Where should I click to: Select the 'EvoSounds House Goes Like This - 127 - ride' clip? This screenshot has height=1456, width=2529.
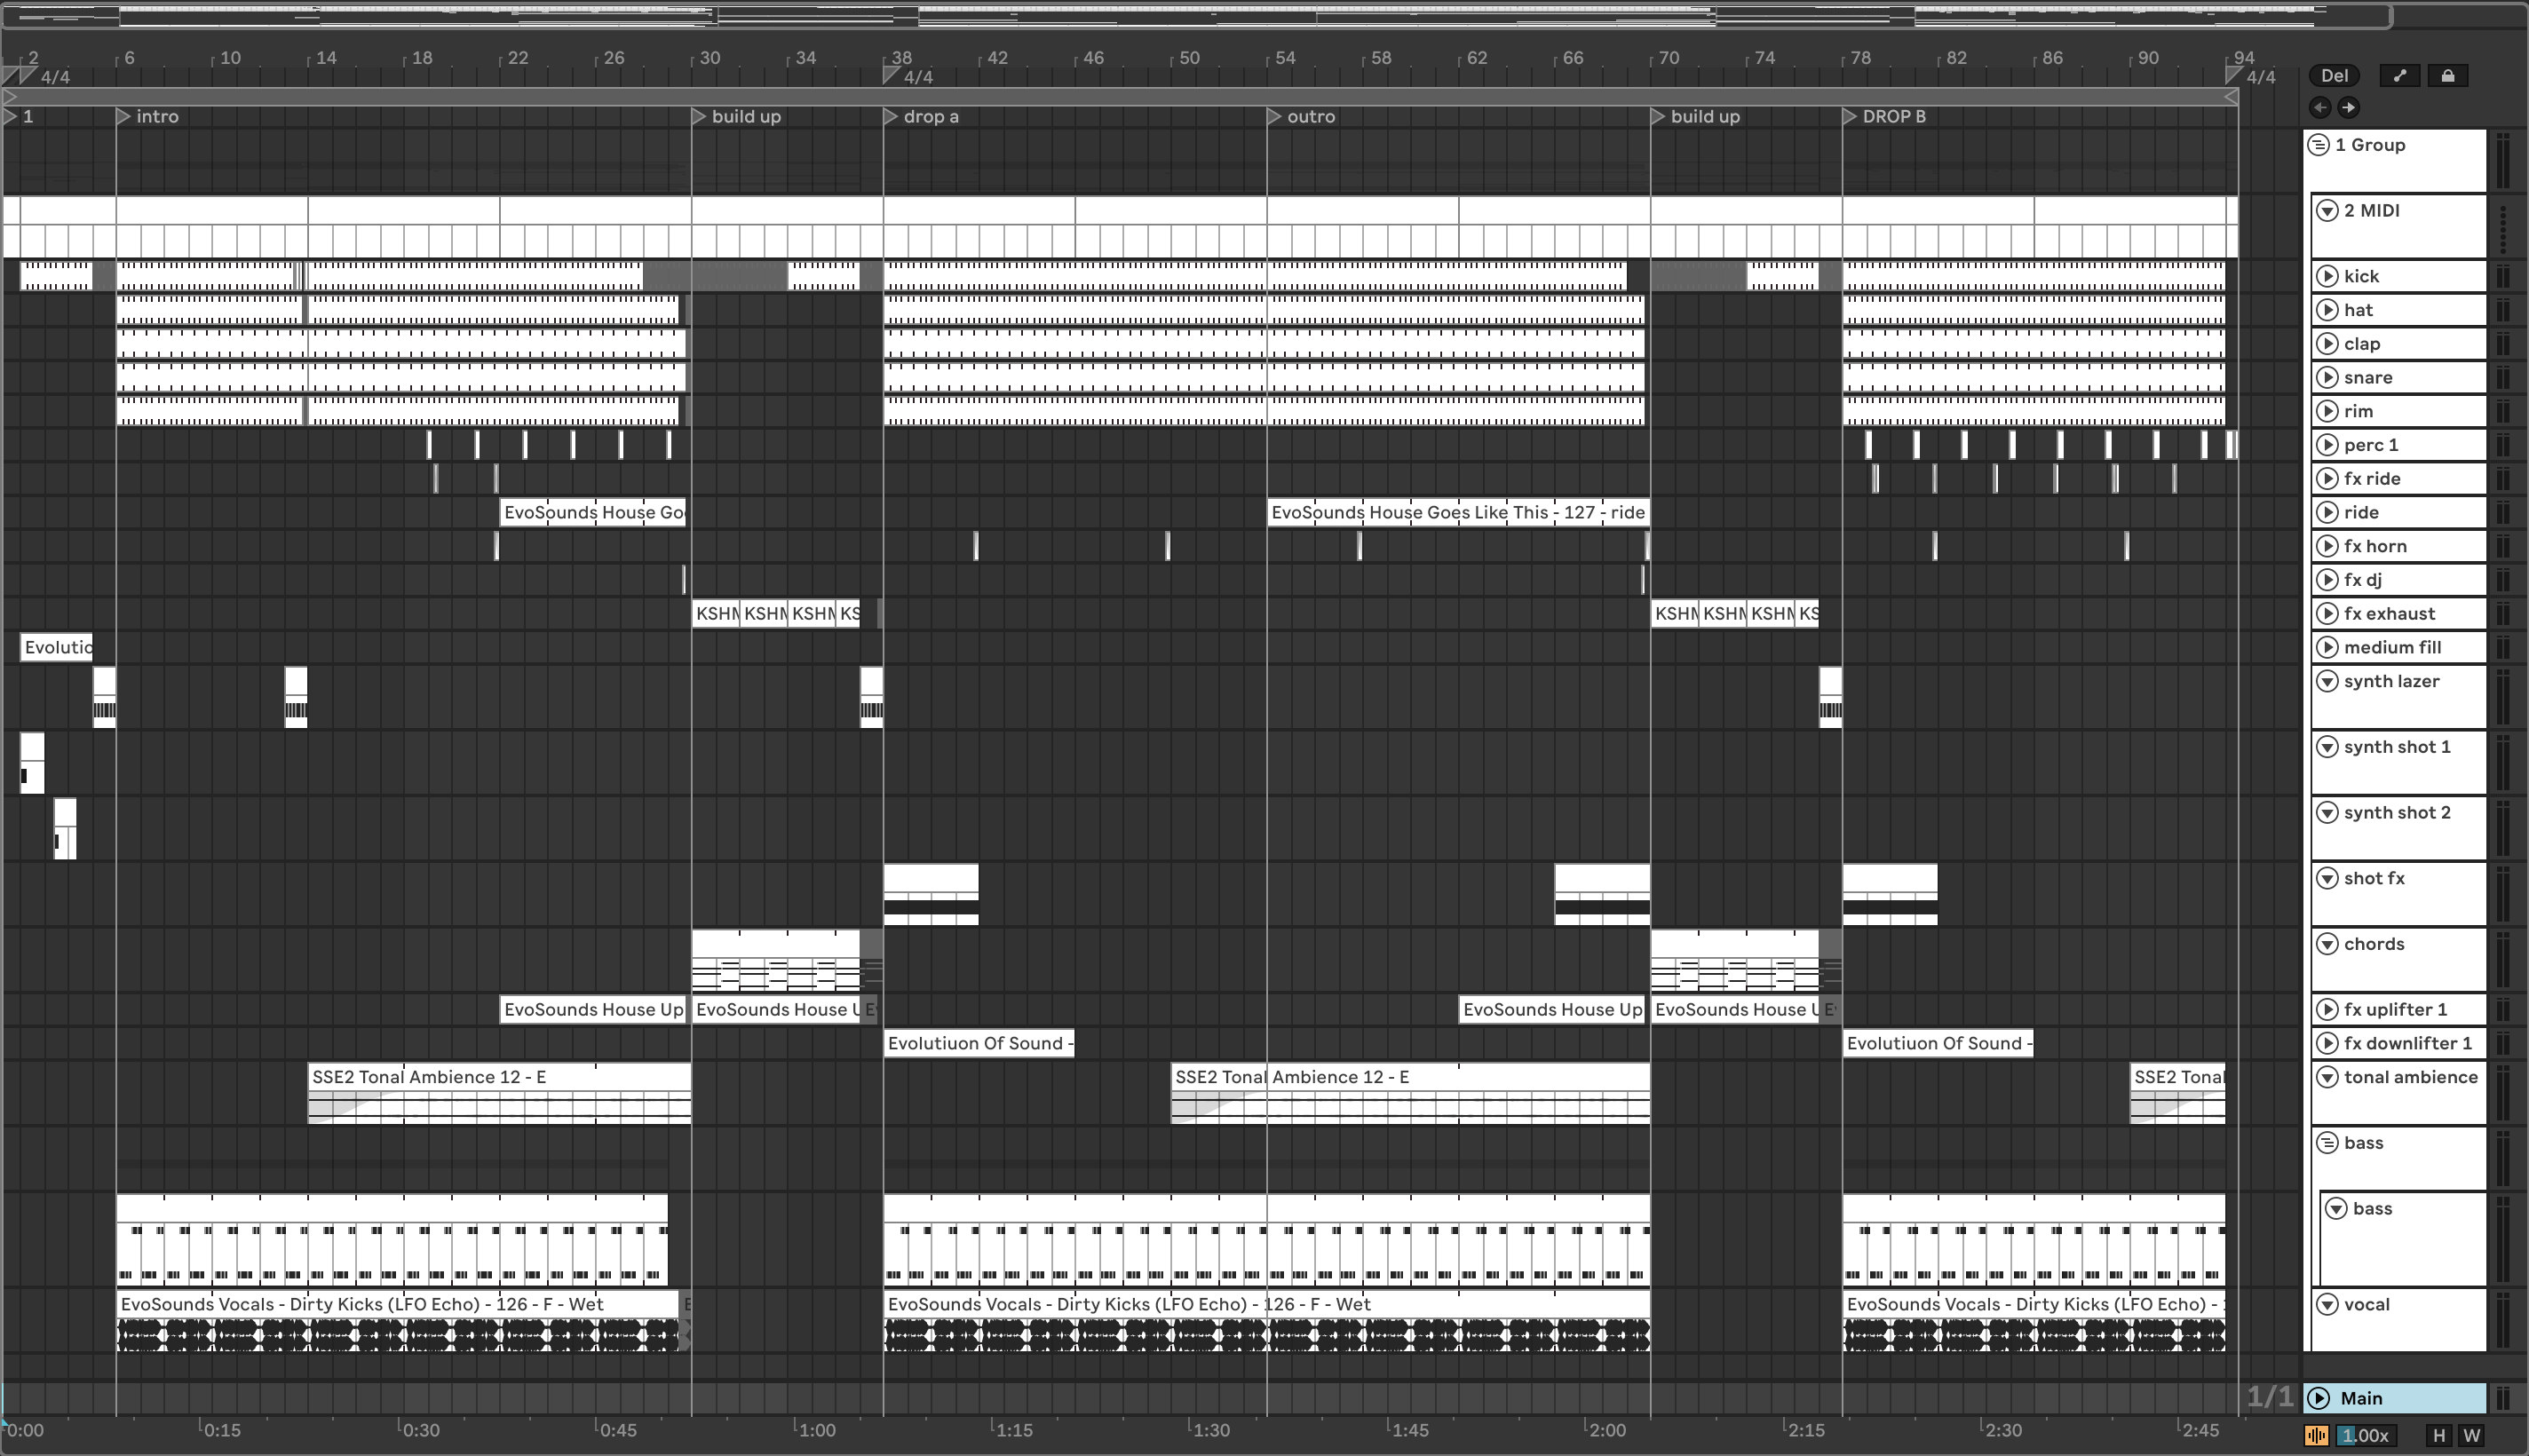[1457, 513]
